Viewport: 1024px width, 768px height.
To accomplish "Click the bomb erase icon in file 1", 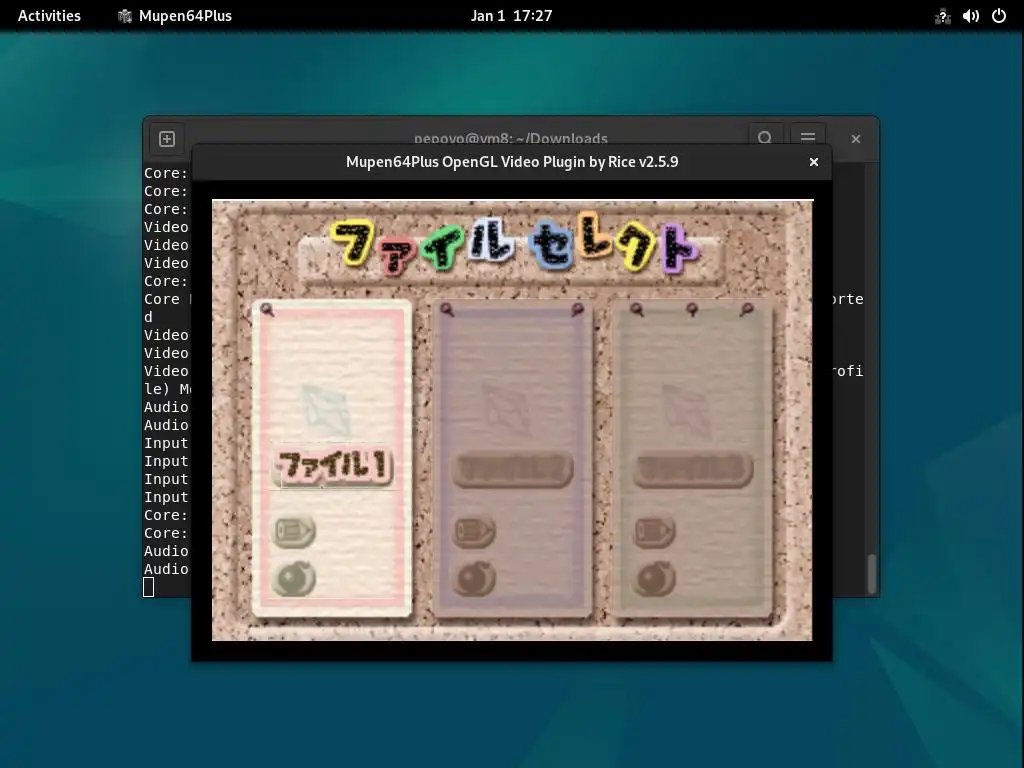I will pos(295,579).
